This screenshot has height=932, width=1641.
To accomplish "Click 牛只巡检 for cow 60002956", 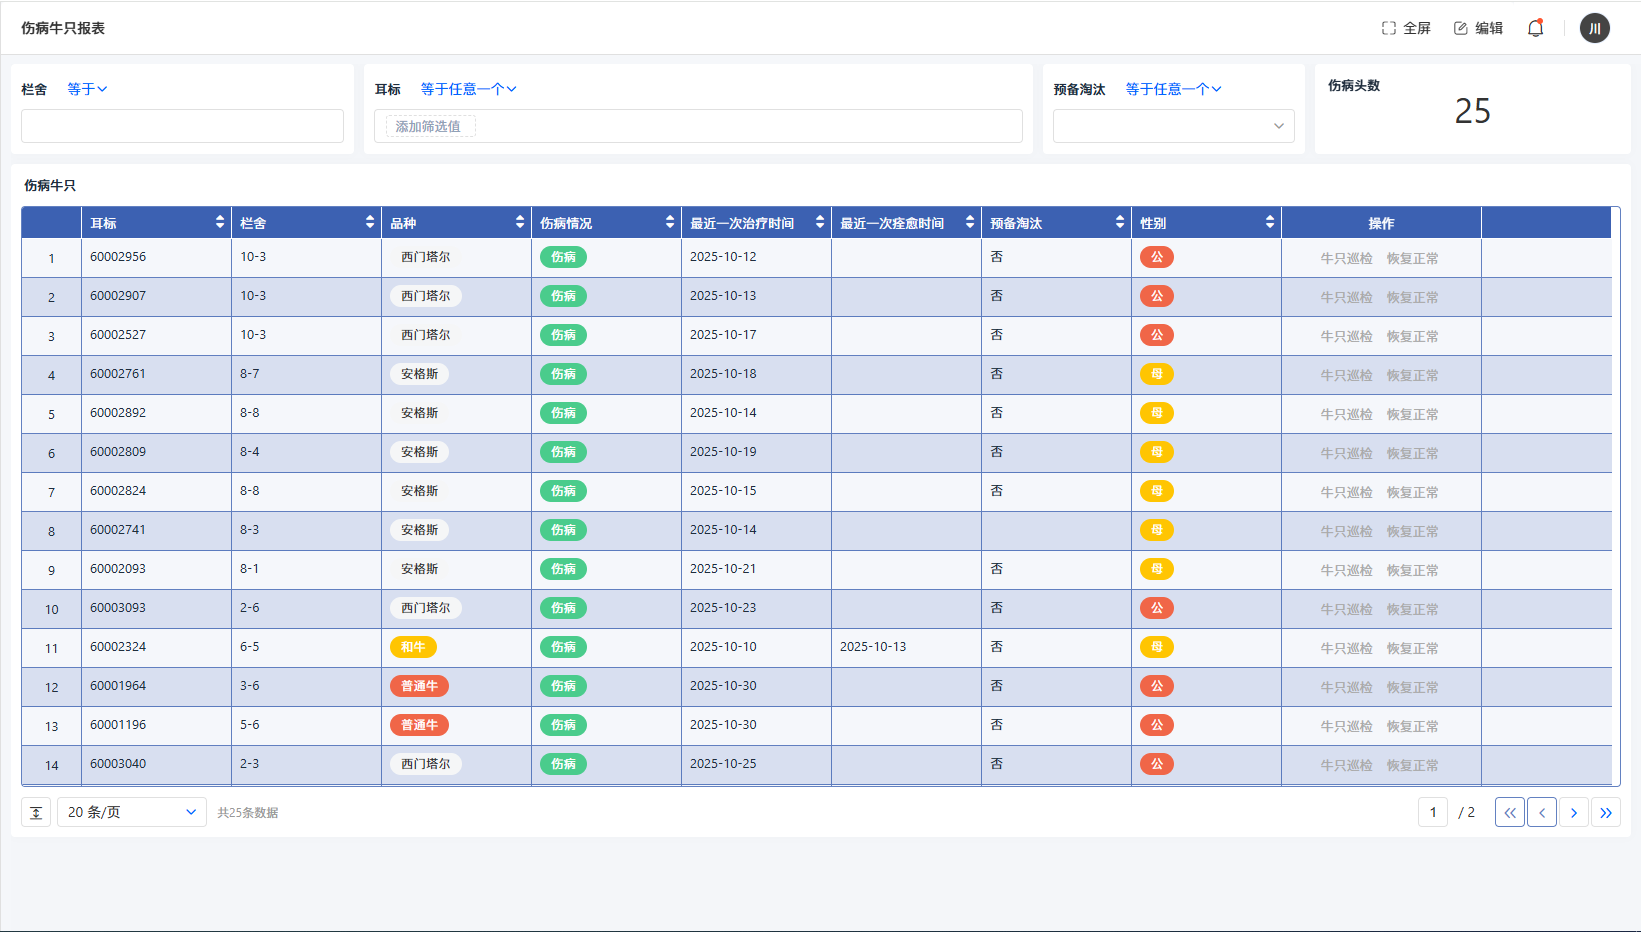I will click(x=1346, y=258).
